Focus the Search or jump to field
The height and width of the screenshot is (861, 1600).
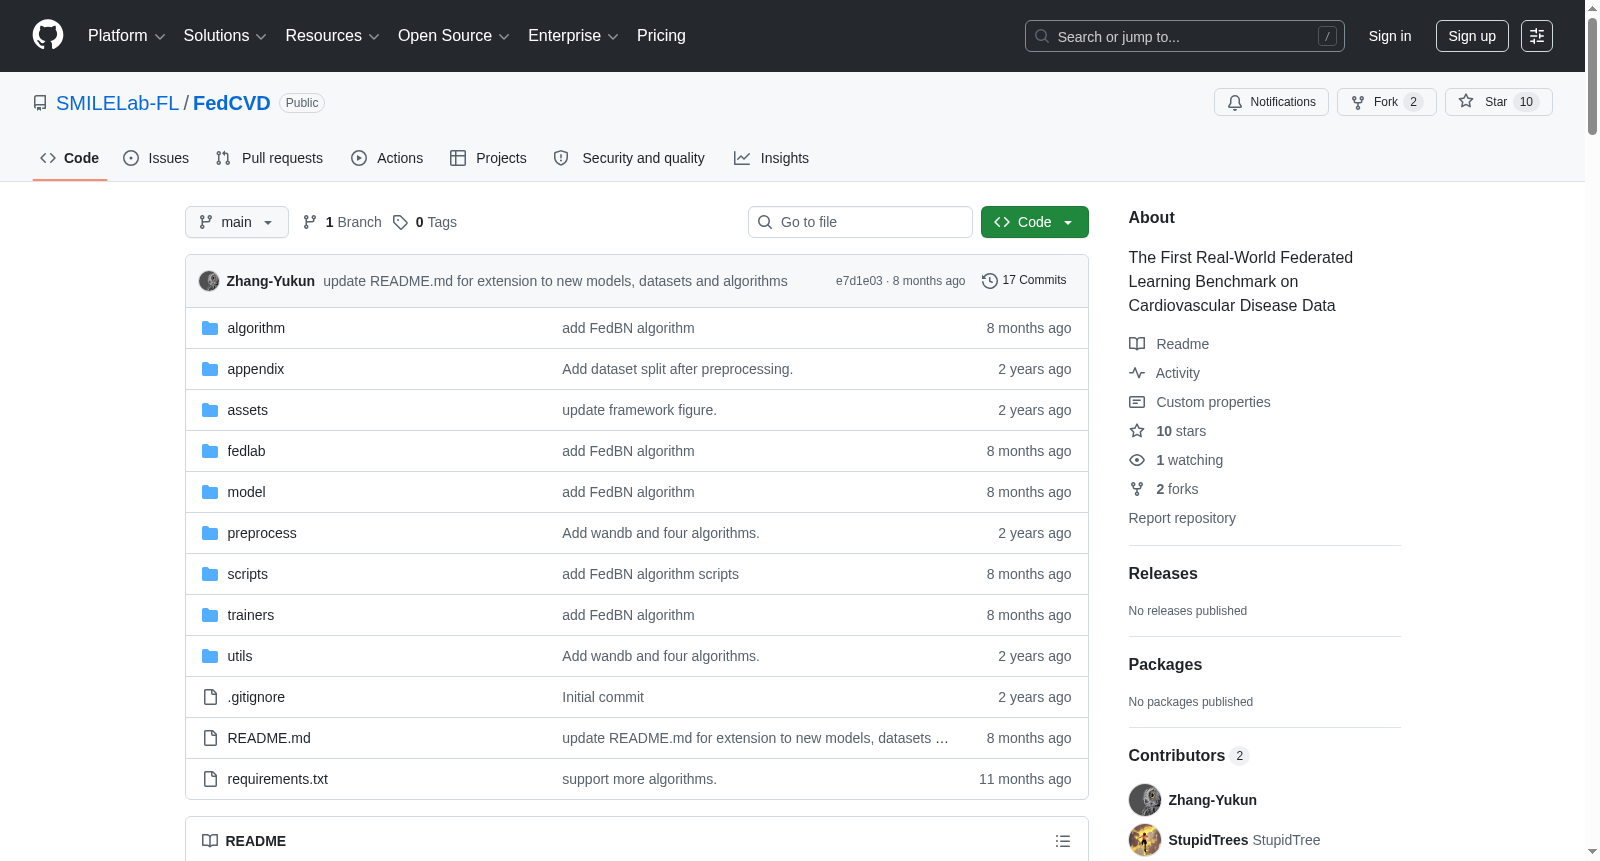[1185, 36]
